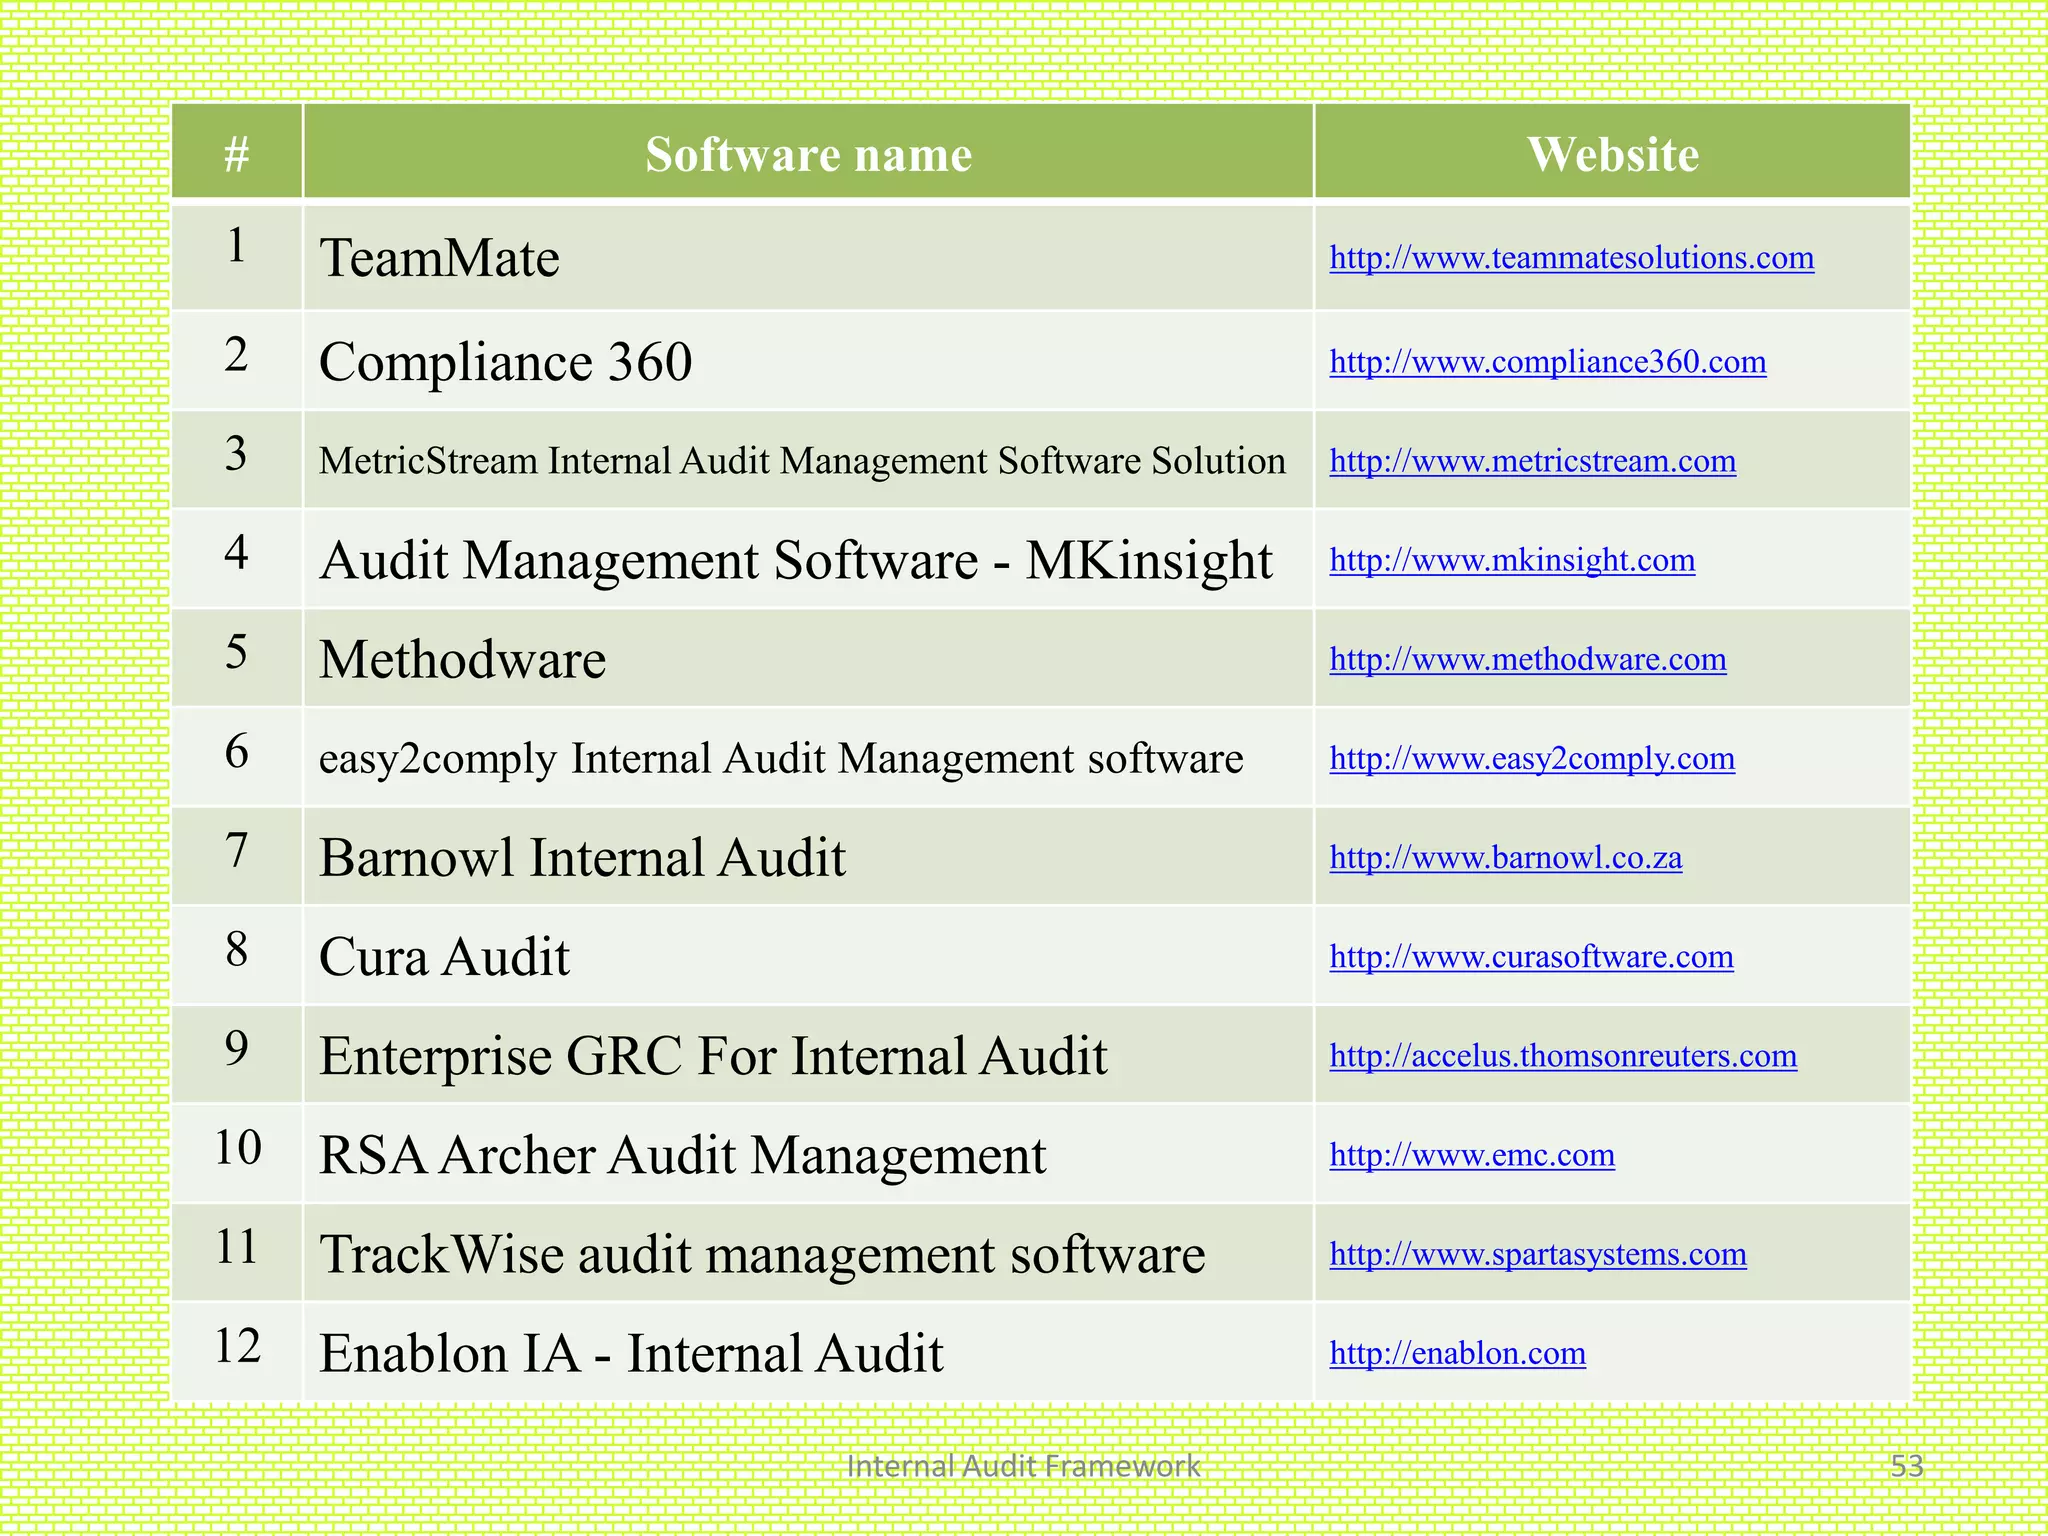Click row number 1 cell

(236, 257)
